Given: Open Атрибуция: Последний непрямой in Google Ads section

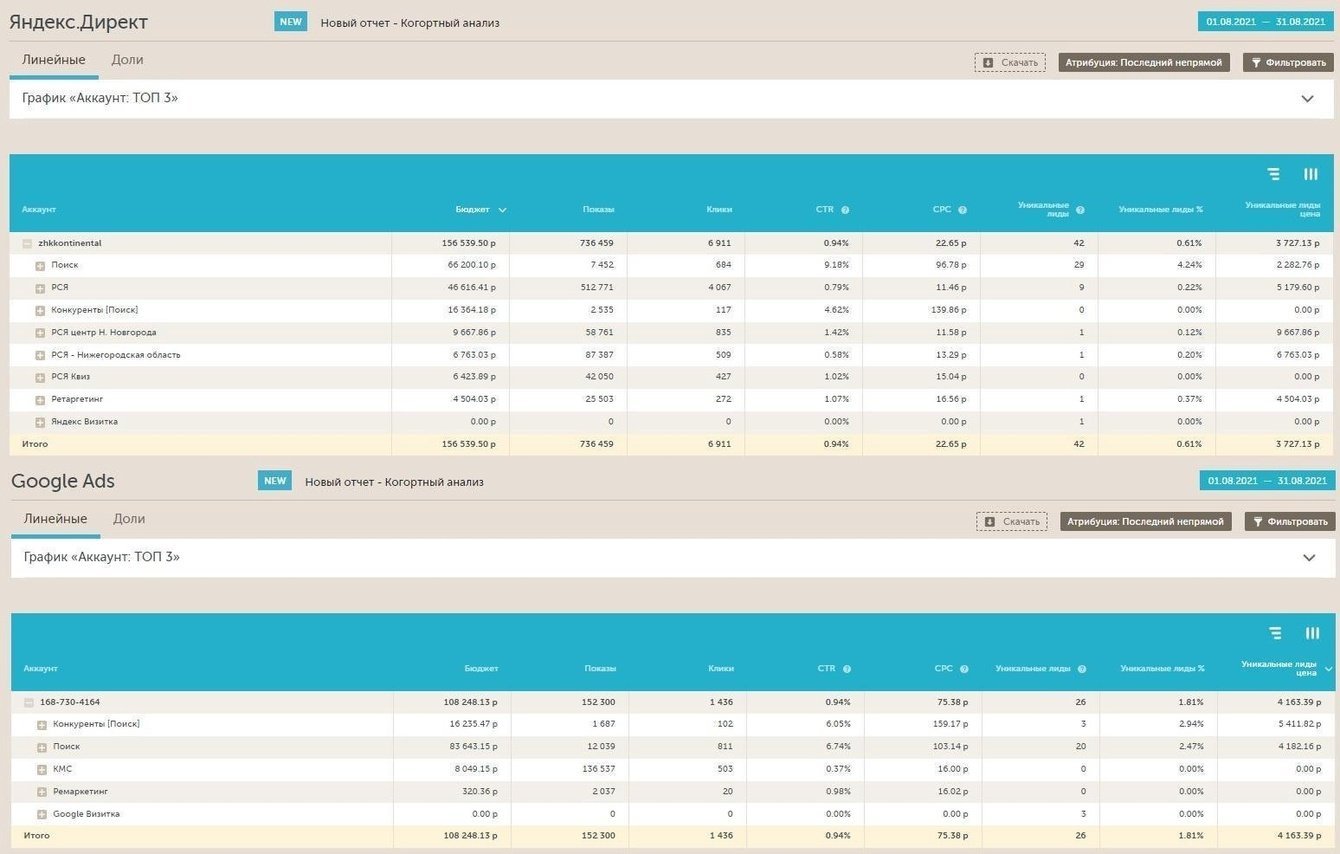Looking at the screenshot, I should click(1146, 521).
